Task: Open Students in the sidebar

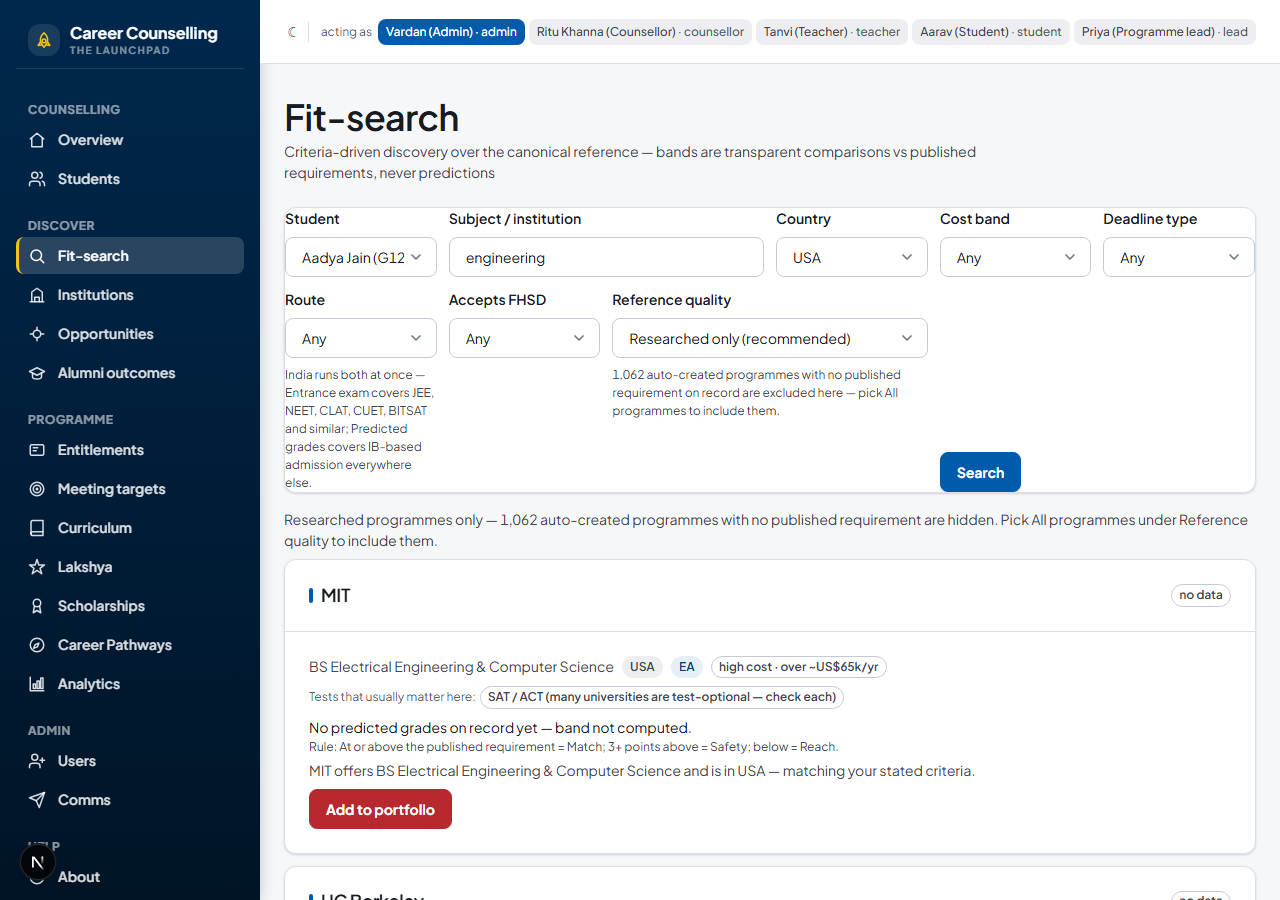Action: 130,179
